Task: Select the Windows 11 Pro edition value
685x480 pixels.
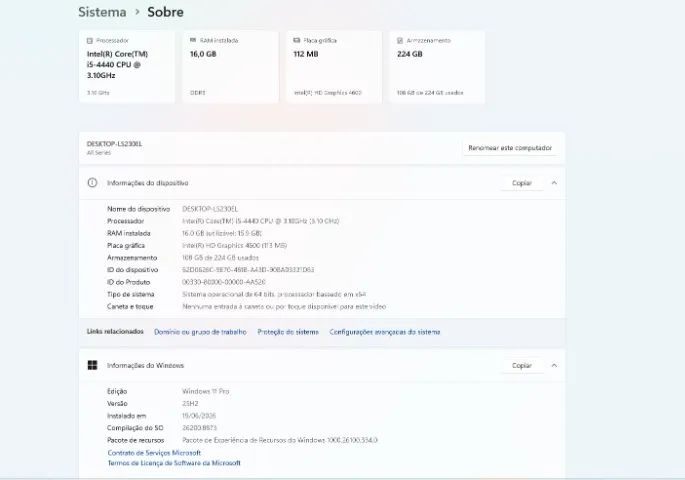Action: (x=205, y=391)
